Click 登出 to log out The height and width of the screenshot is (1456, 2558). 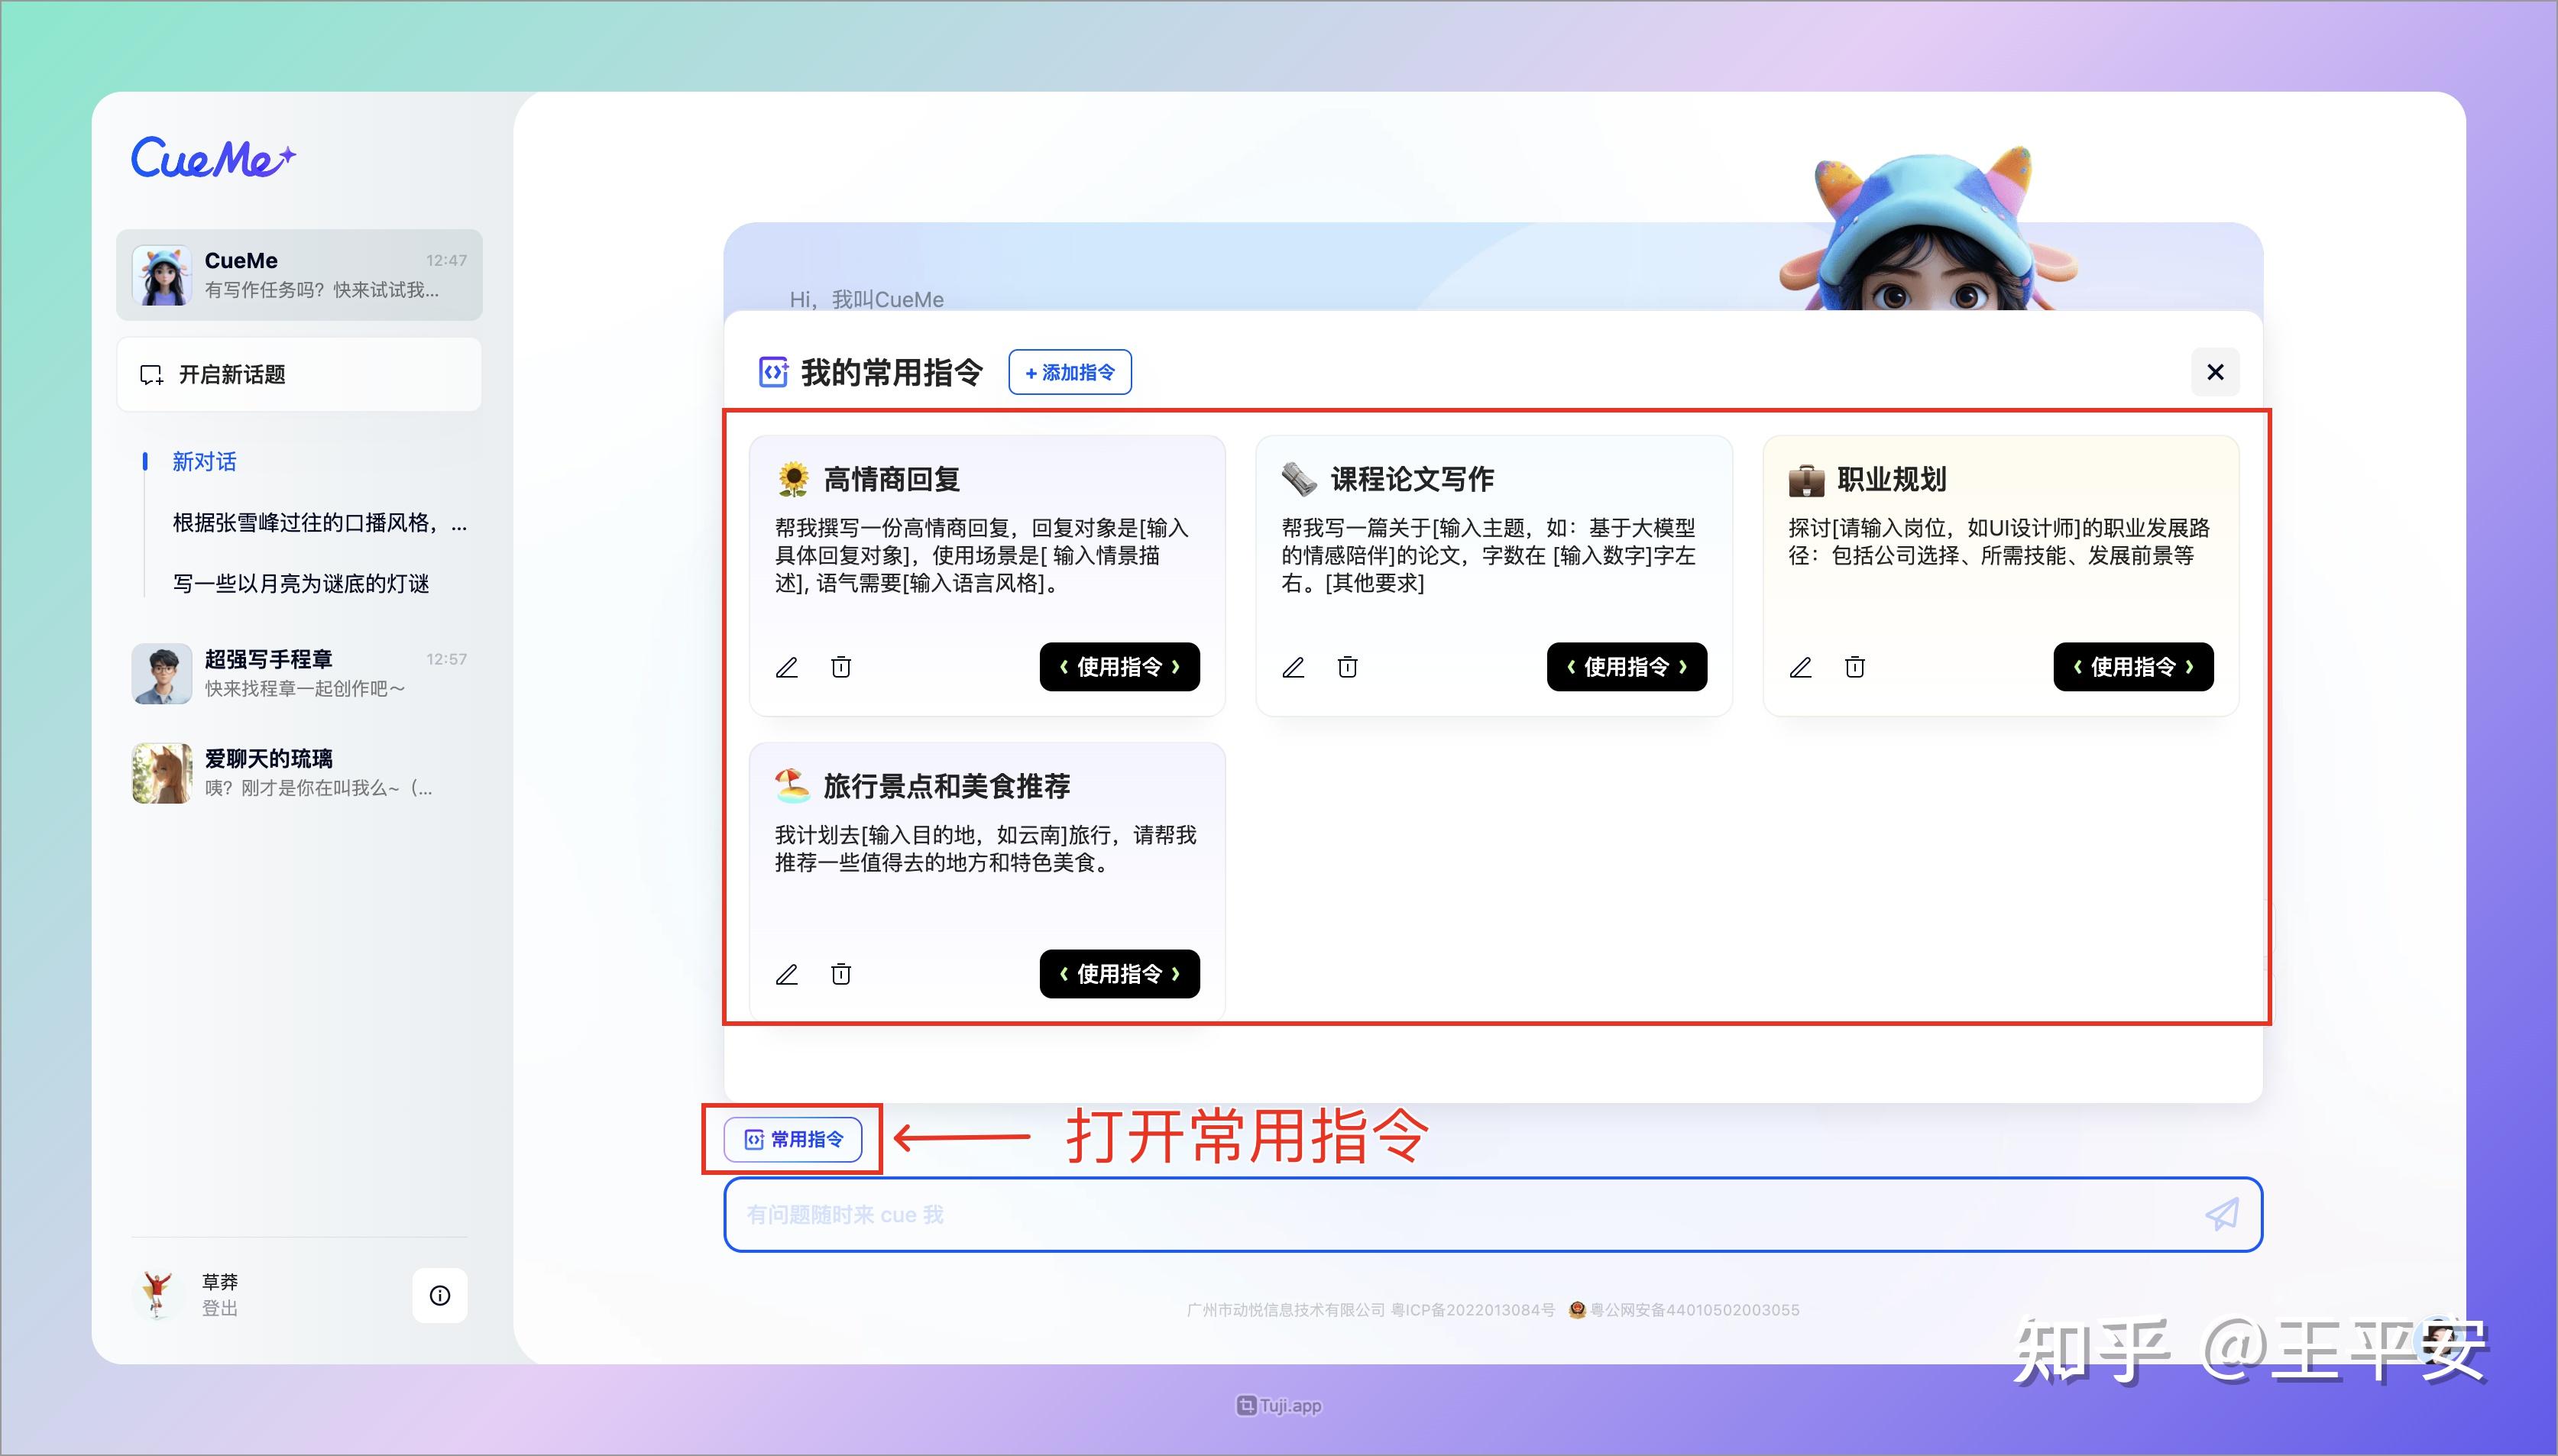click(219, 1307)
